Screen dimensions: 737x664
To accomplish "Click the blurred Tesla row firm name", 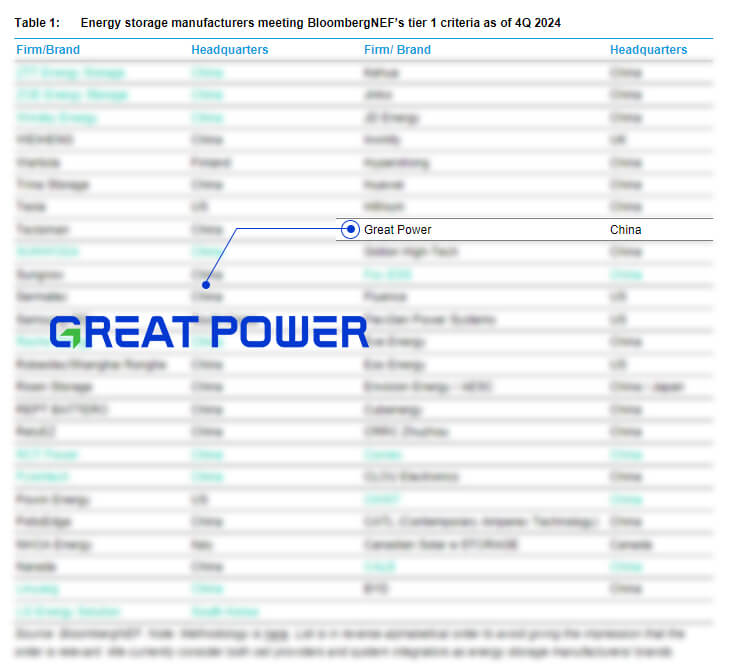I will 30,207.
